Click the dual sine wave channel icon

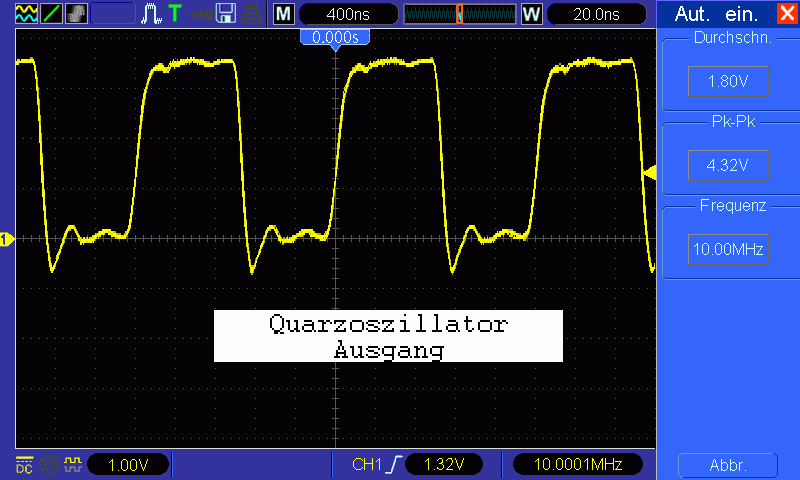(27, 13)
